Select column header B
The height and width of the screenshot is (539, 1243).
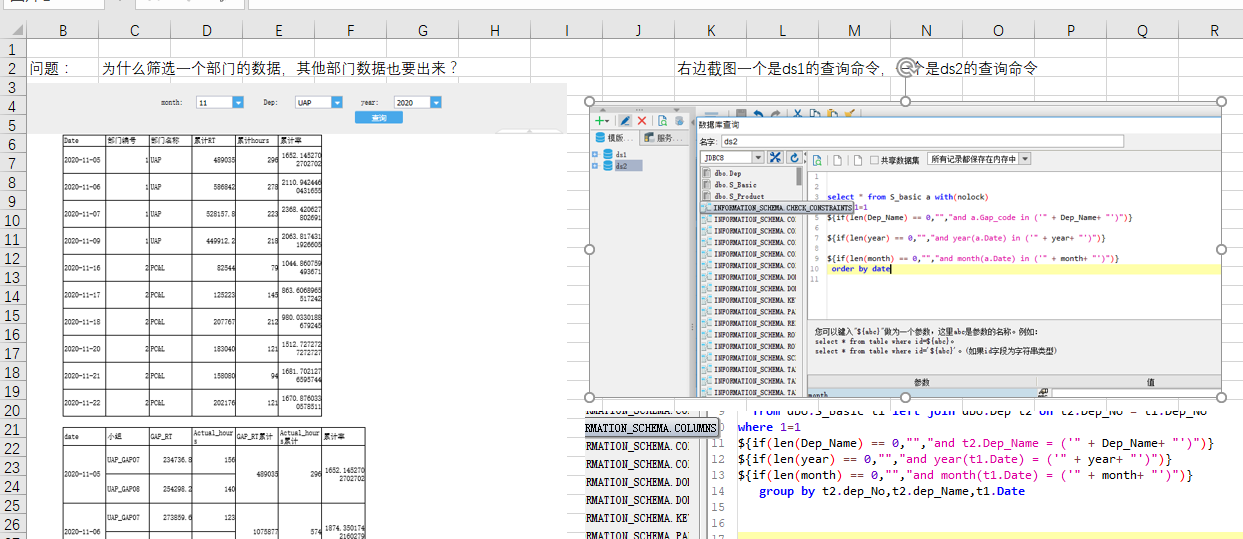point(63,31)
